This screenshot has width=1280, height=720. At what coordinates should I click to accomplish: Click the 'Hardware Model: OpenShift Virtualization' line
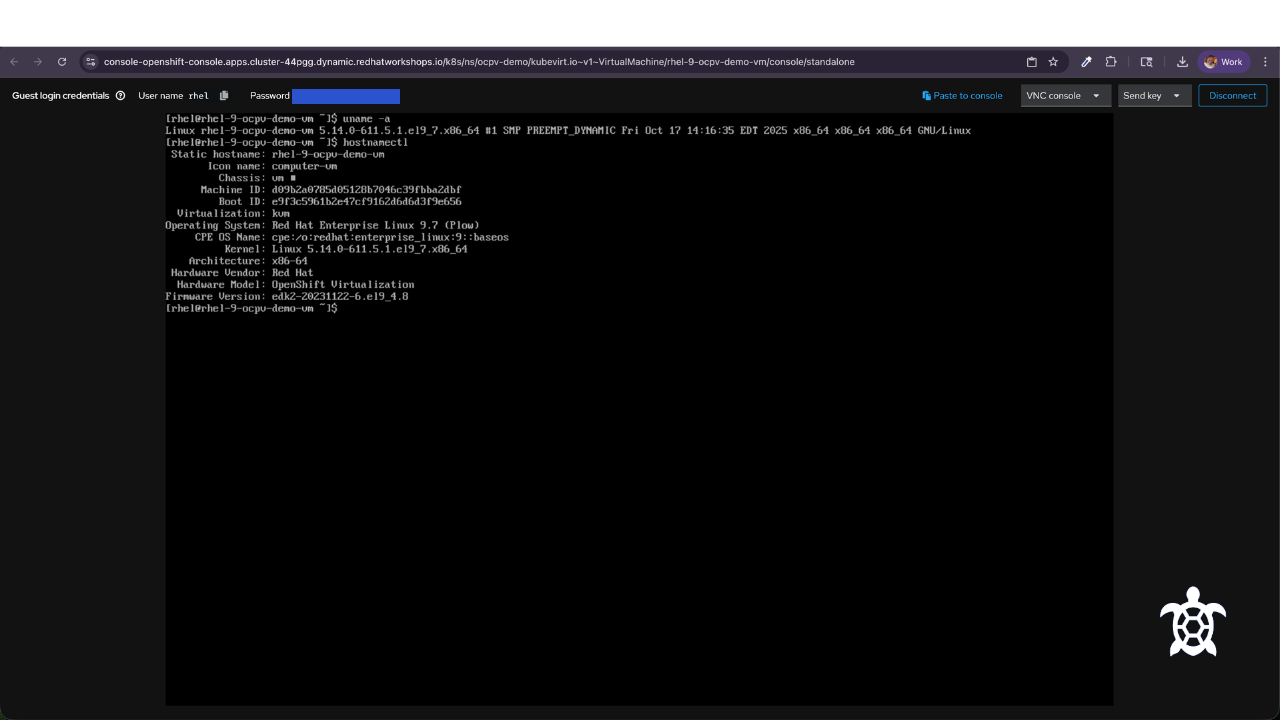click(x=295, y=285)
